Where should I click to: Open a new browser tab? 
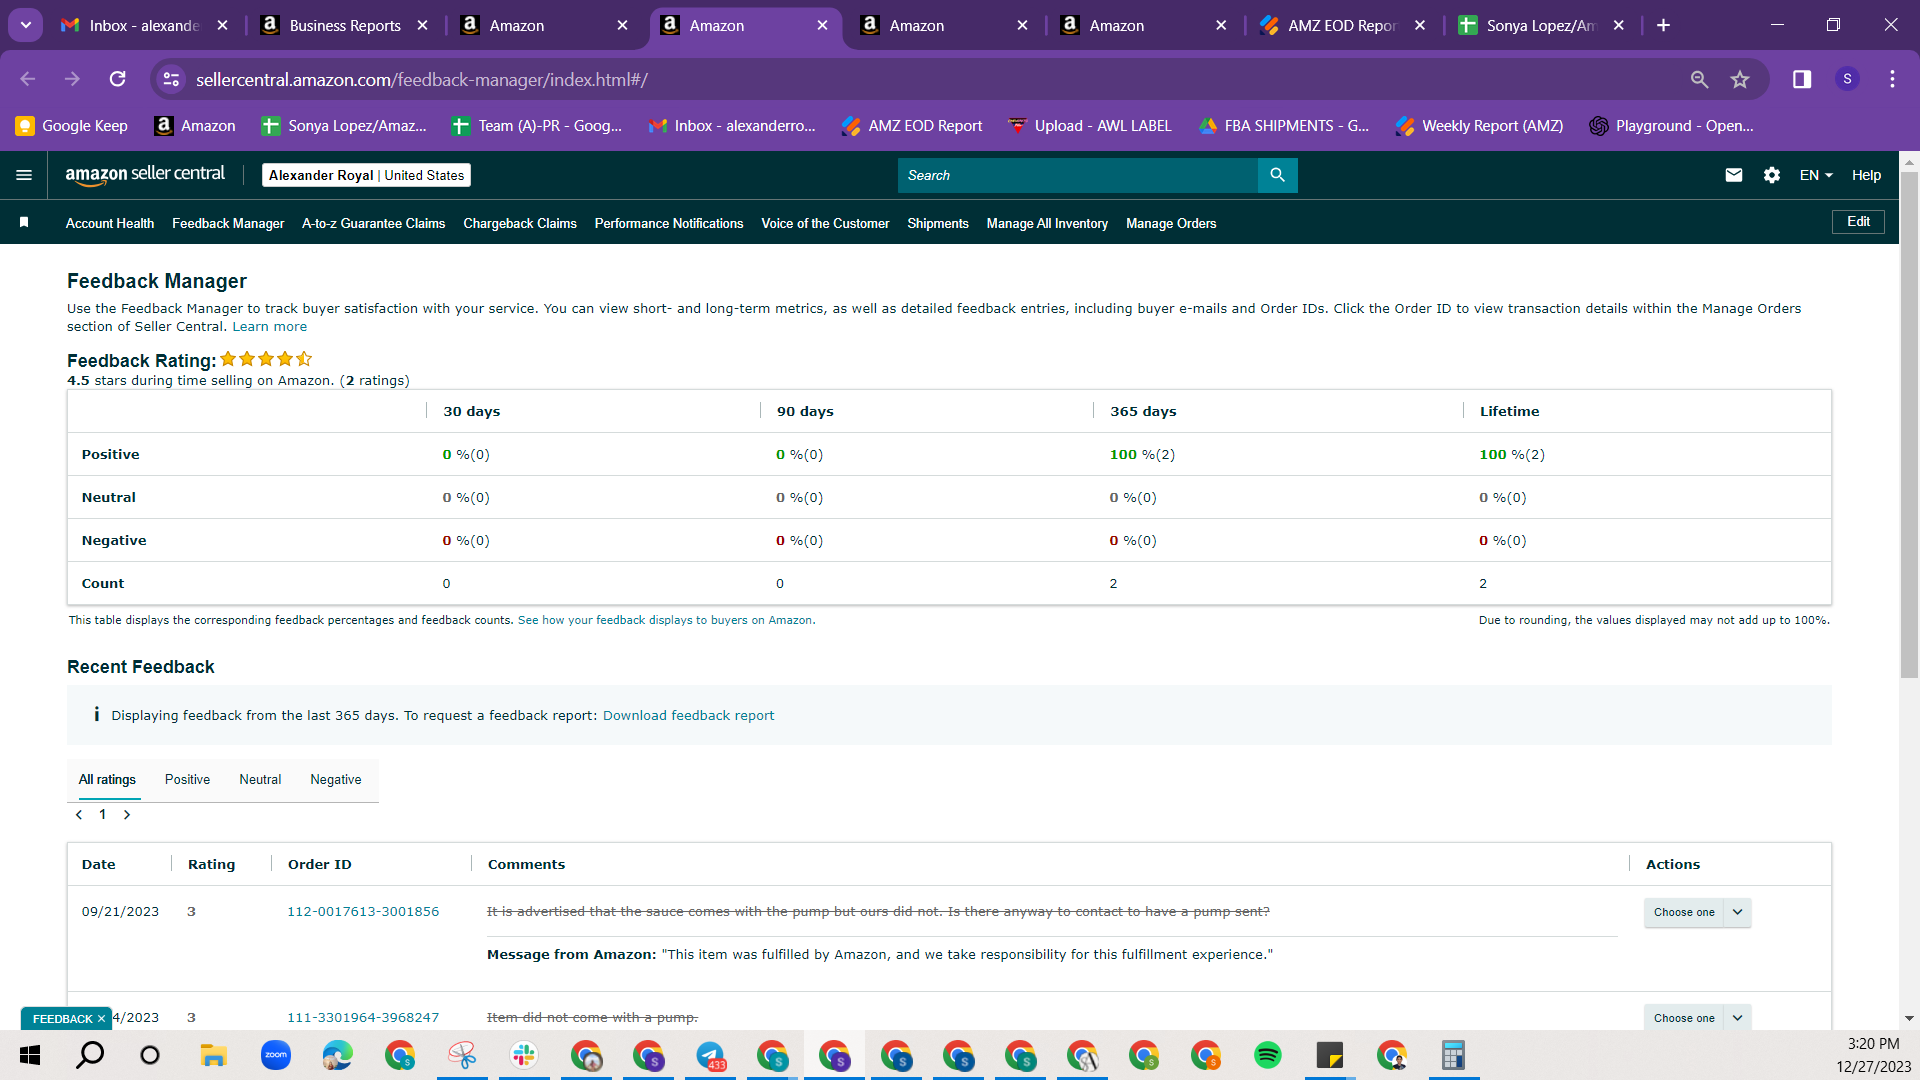click(1663, 25)
